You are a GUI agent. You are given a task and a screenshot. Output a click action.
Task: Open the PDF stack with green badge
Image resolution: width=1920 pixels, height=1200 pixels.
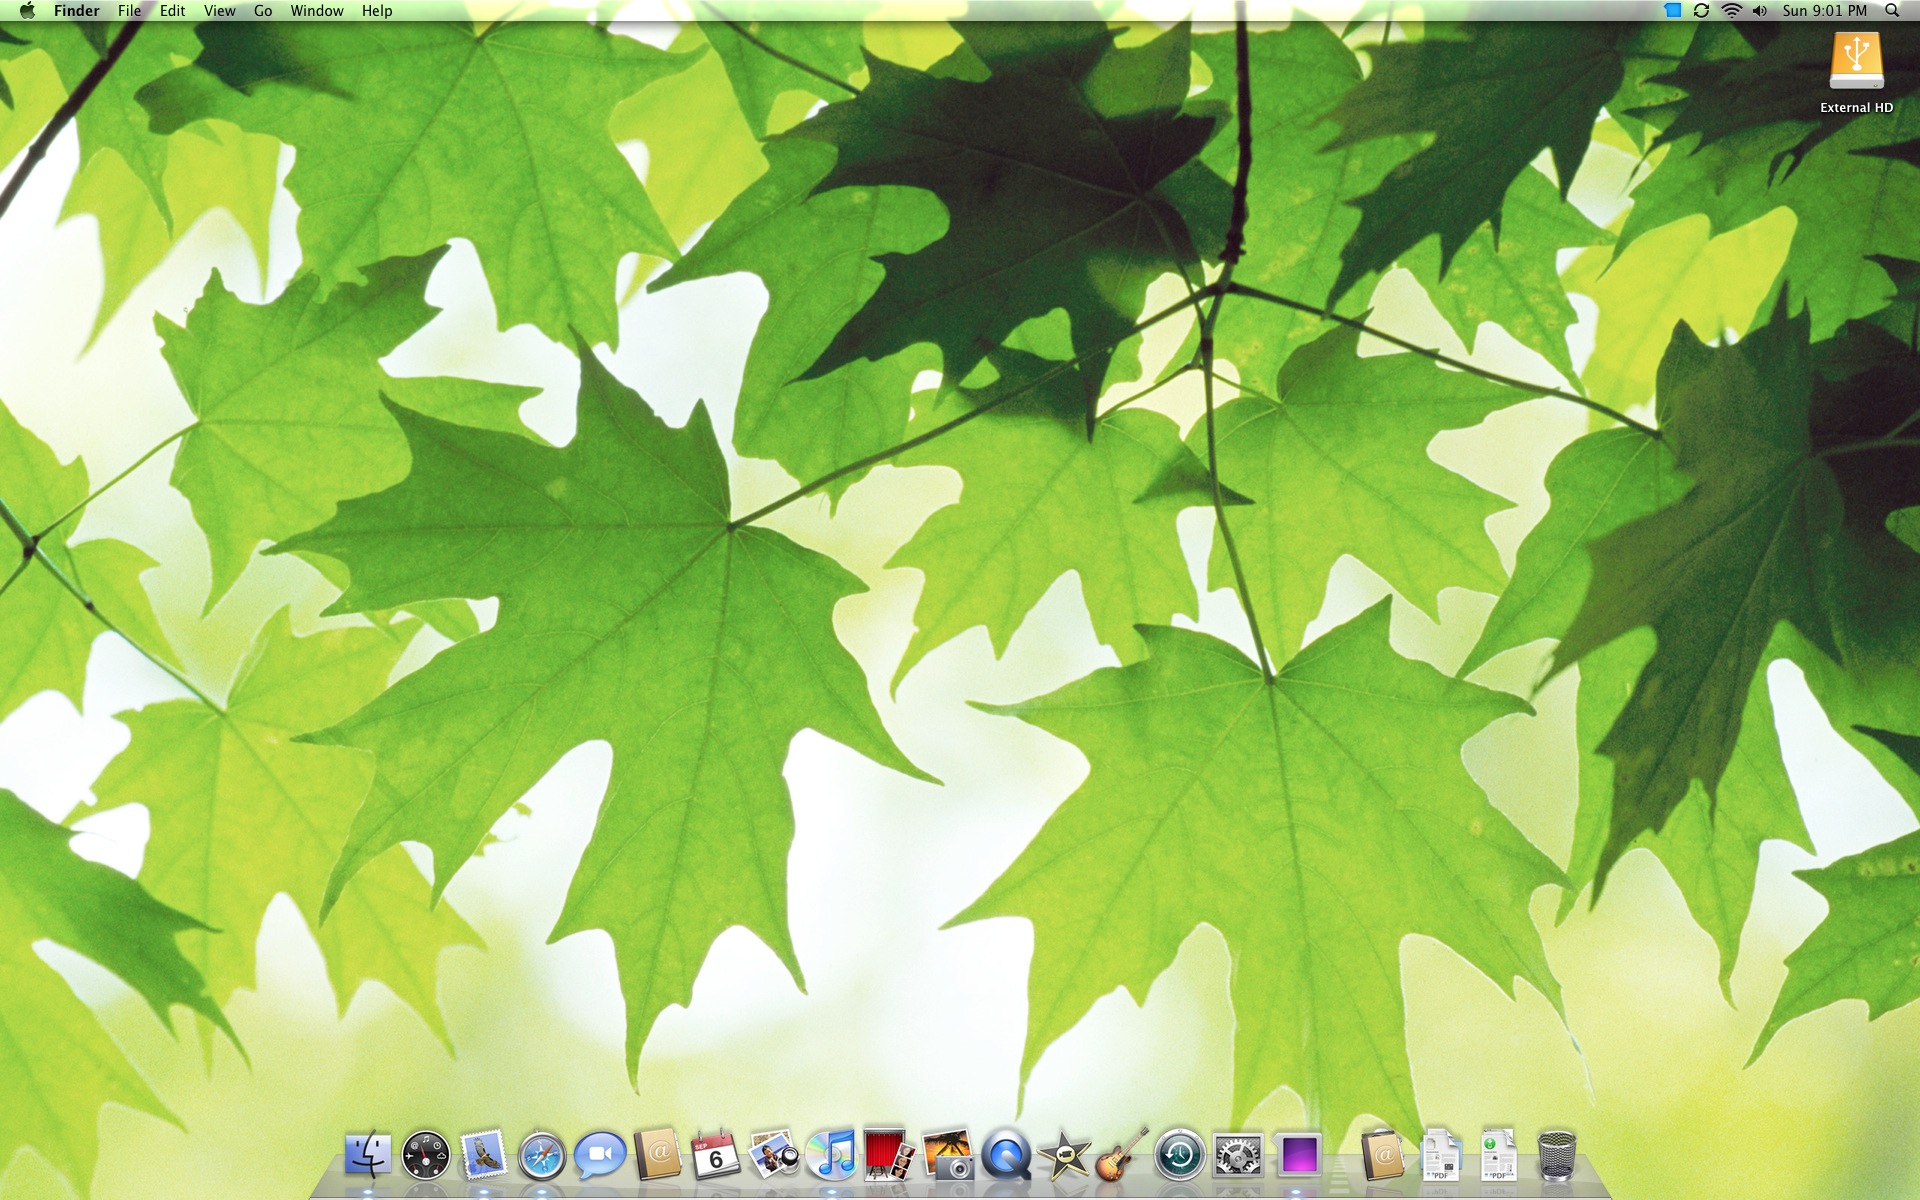1498,1155
